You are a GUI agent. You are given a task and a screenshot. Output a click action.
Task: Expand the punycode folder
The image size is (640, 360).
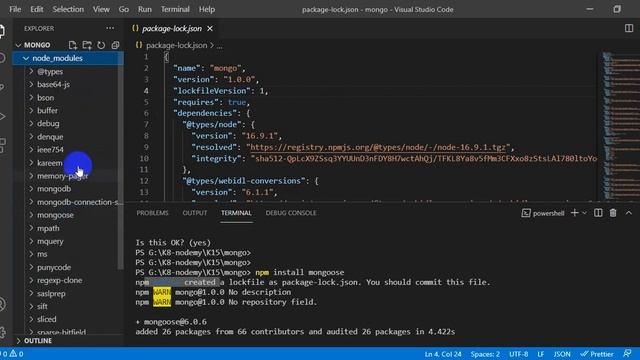[54, 267]
